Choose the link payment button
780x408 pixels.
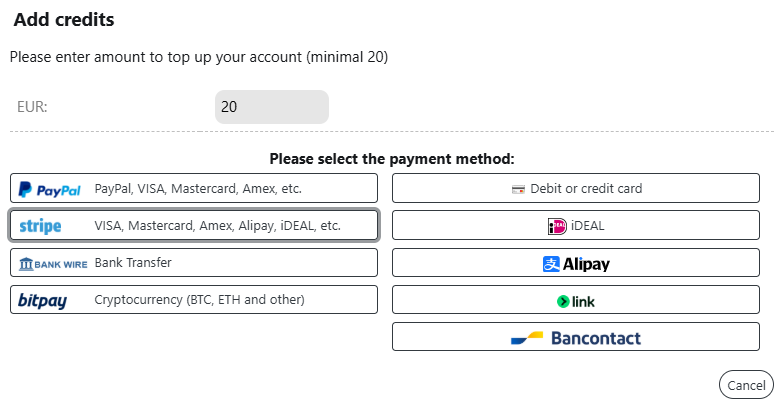(576, 300)
